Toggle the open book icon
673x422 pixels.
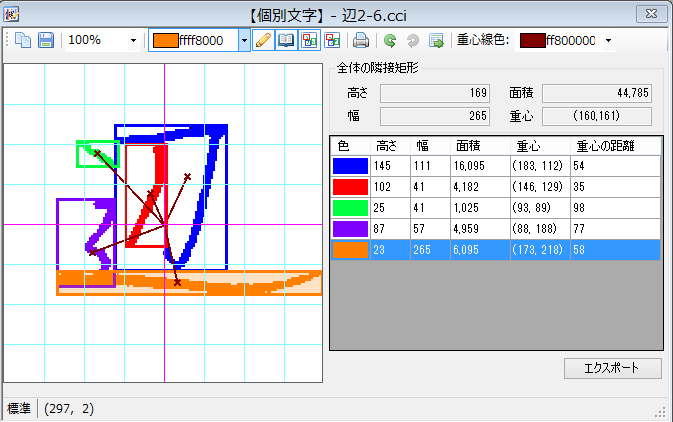(286, 41)
